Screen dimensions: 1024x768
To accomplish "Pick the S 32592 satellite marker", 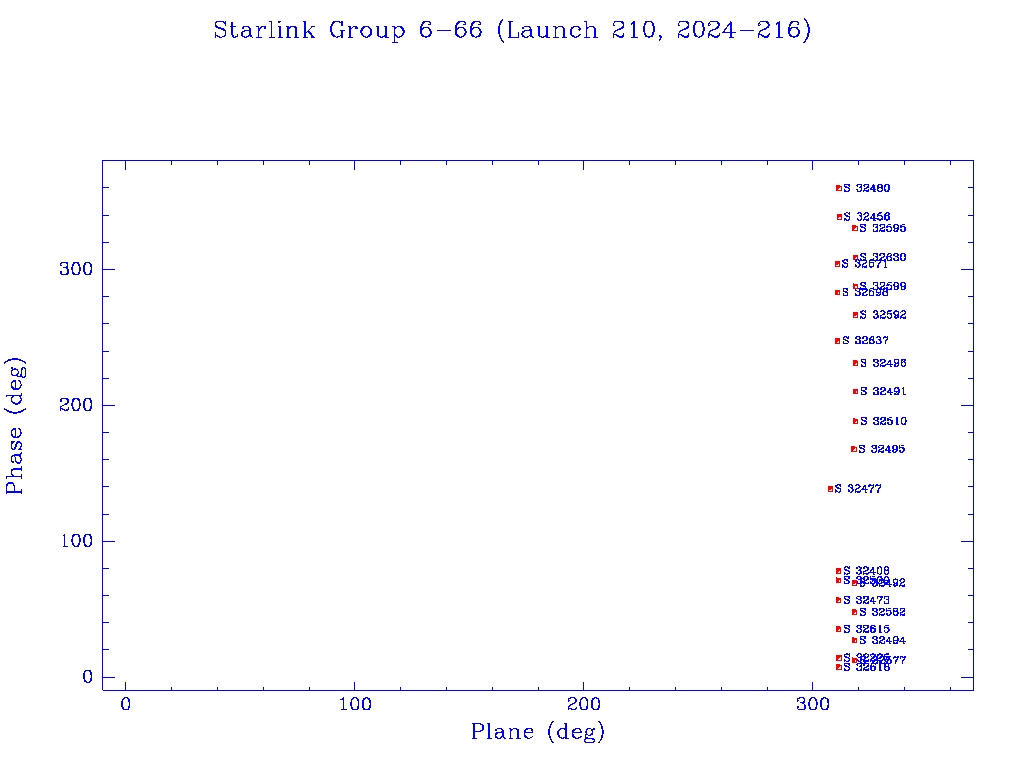I will pyautogui.click(x=855, y=315).
